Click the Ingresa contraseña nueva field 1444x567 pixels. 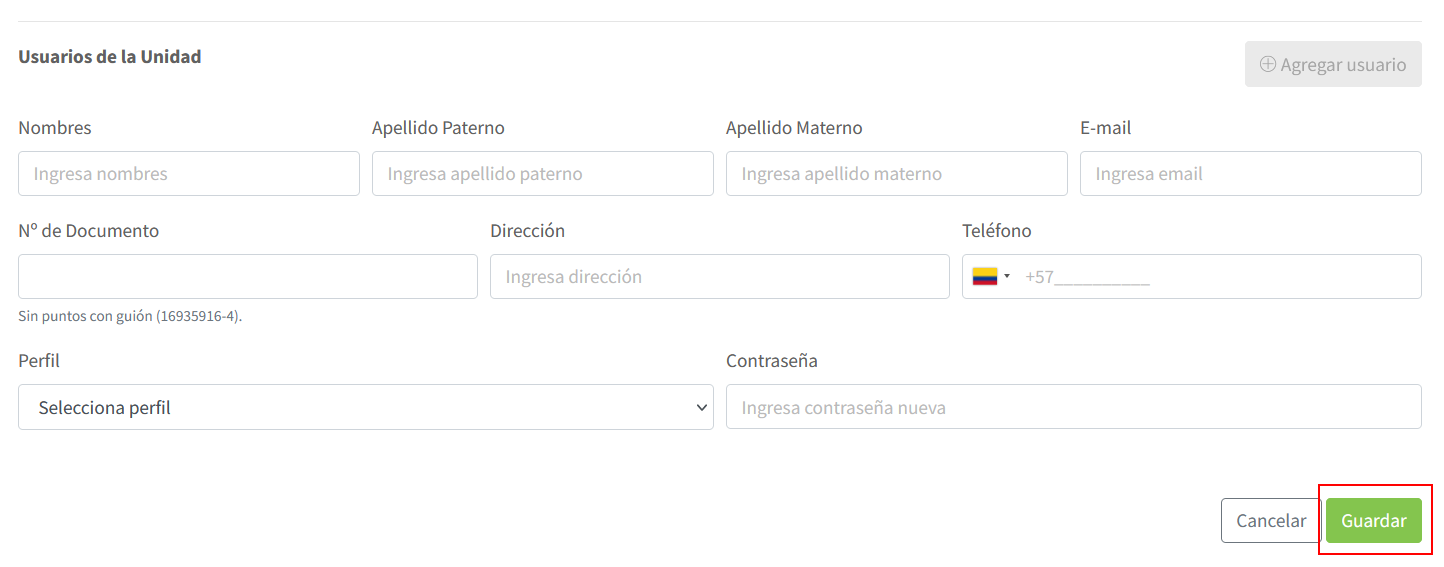[1074, 407]
